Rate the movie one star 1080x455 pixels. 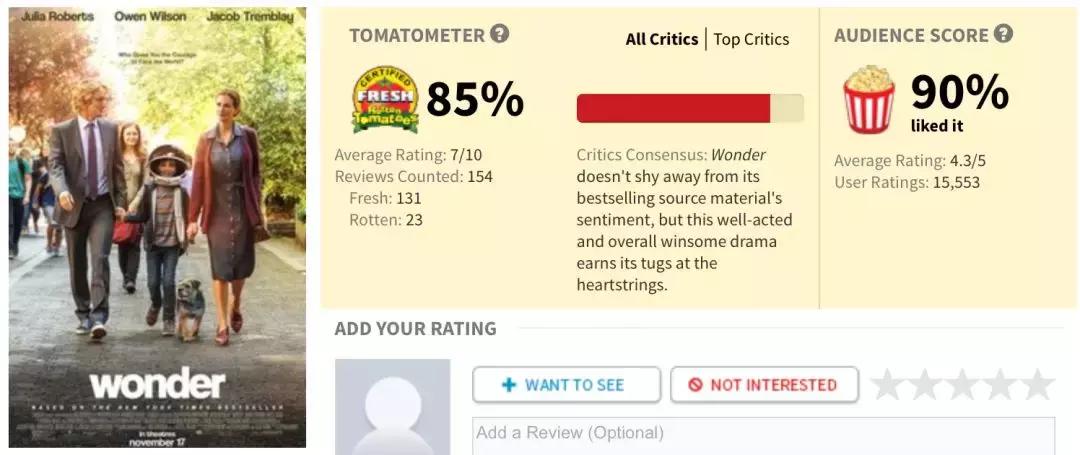click(888, 385)
